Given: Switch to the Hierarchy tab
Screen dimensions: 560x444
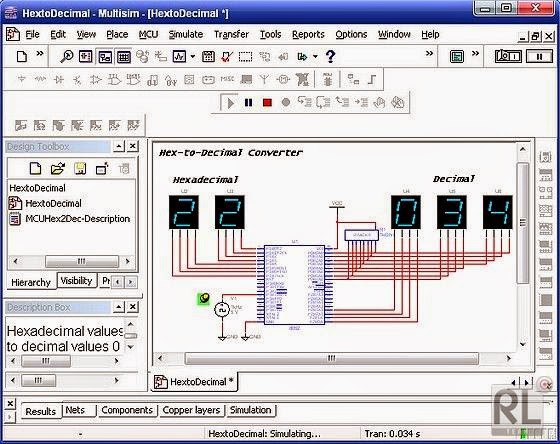Looking at the screenshot, I should coord(31,282).
